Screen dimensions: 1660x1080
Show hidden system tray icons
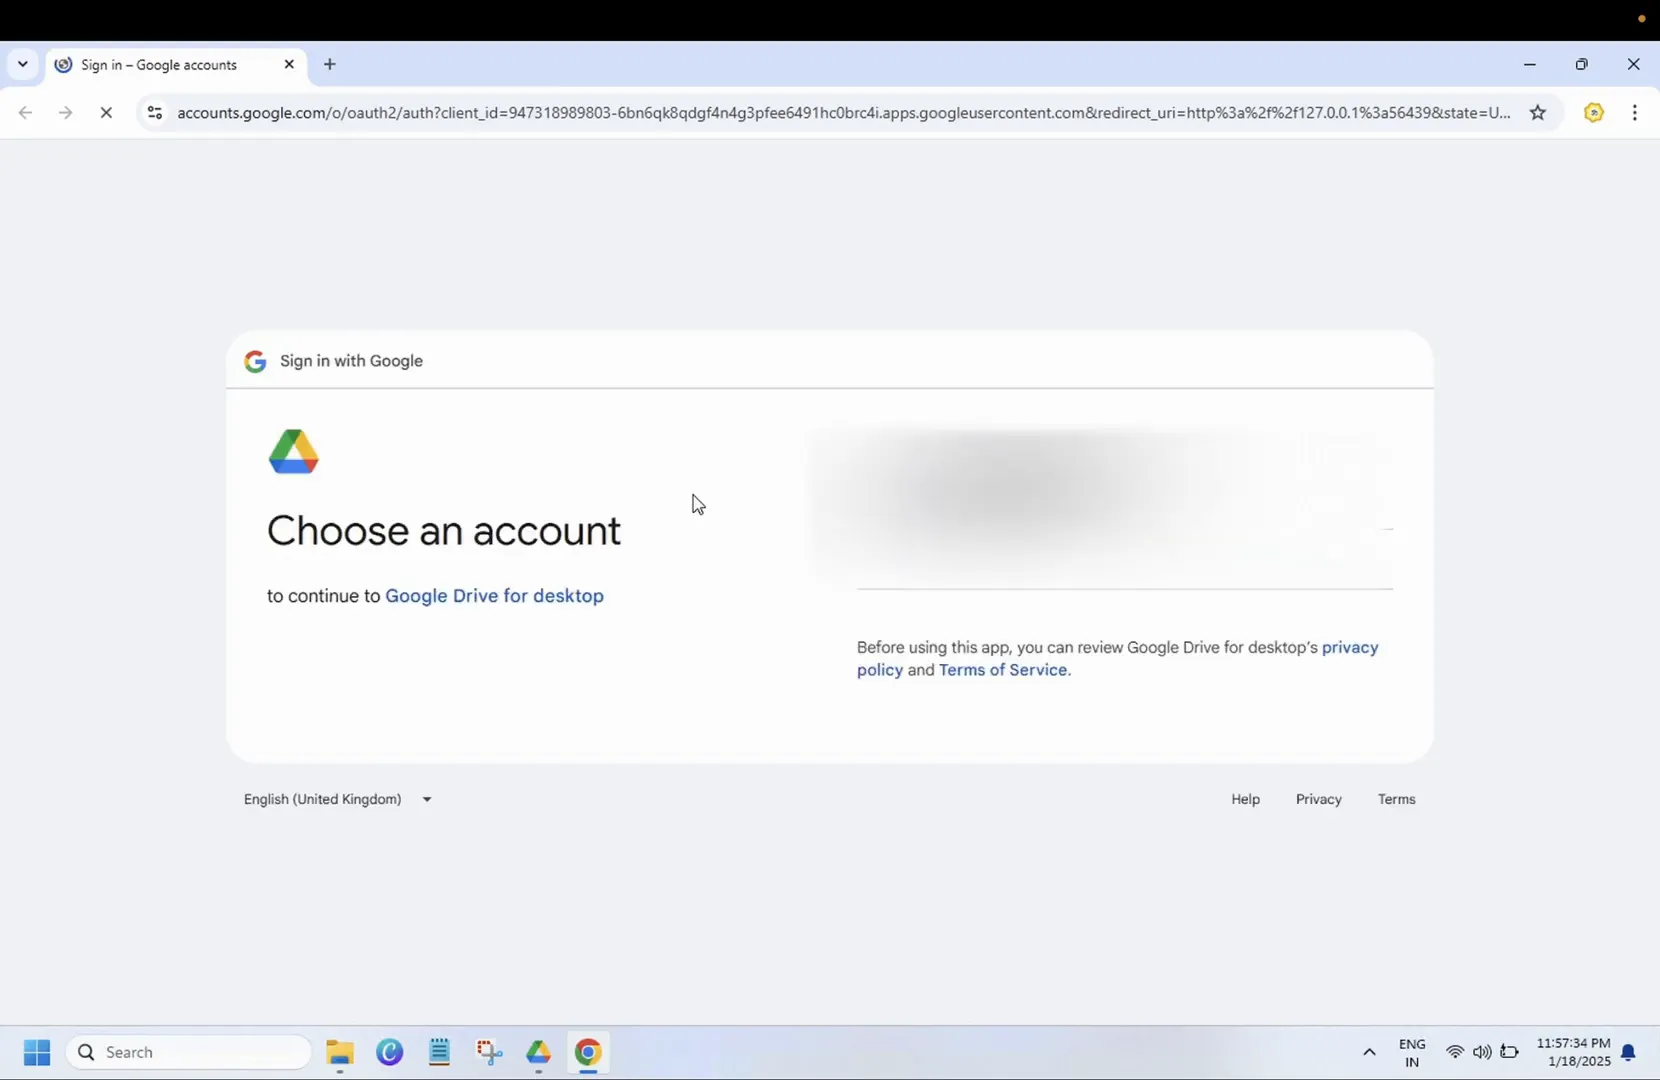pyautogui.click(x=1369, y=1052)
